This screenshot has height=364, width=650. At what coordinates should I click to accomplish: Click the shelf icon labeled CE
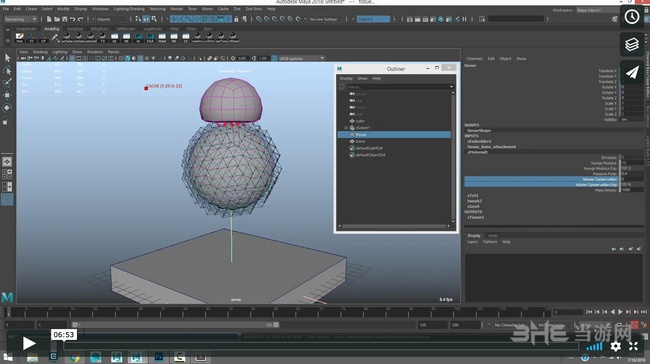tap(186, 38)
